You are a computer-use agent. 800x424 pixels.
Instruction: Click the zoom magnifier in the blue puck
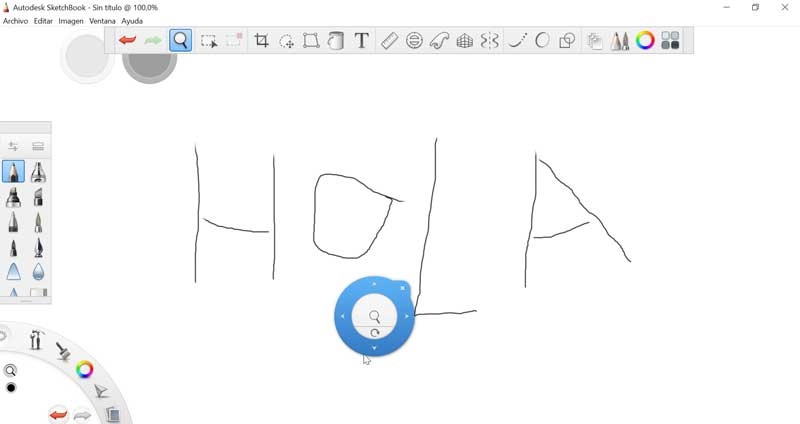coord(374,317)
